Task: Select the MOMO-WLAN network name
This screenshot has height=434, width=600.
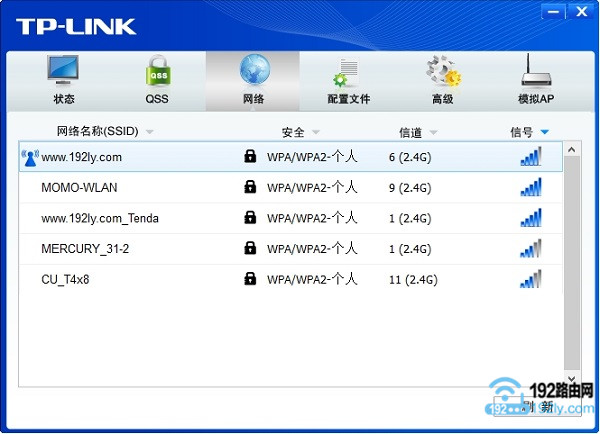Action: pyautogui.click(x=79, y=188)
